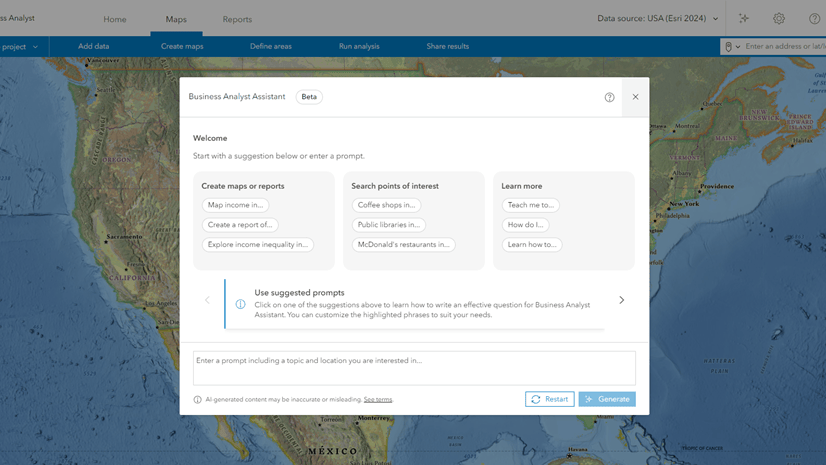Open the AI assistant sparkle icon
This screenshot has height=465, width=826.
[744, 18]
